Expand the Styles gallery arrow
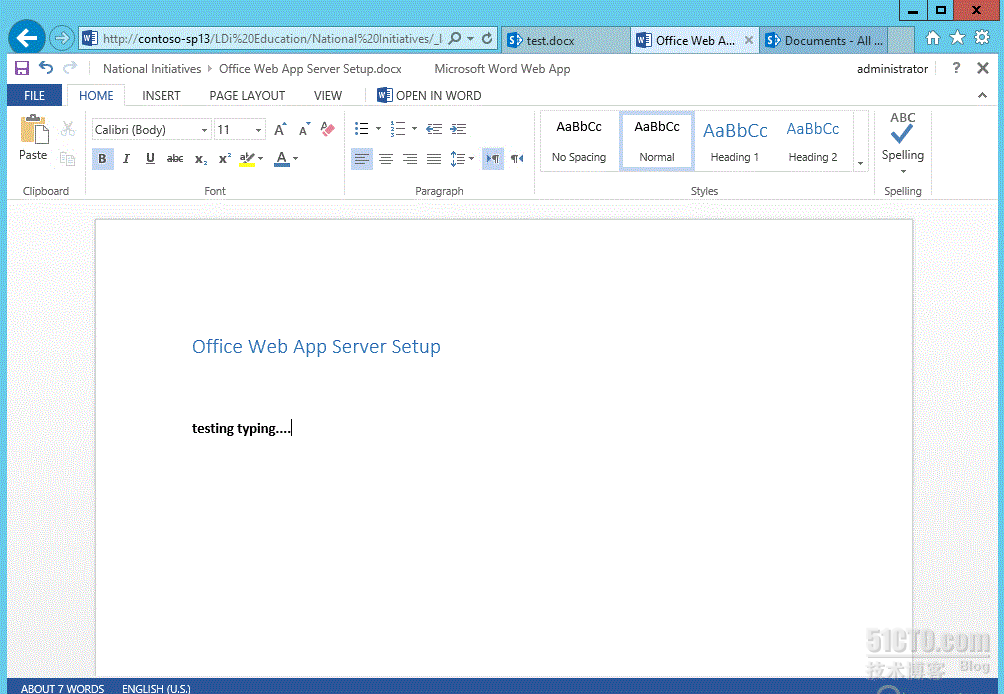This screenshot has width=1004, height=694. (x=860, y=163)
